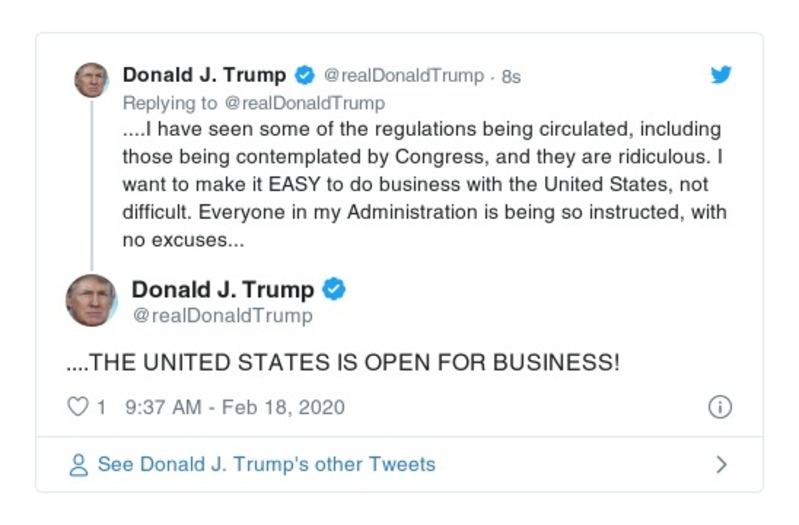Click the small profile avatar in the reply tweet
799x525 pixels.
pyautogui.click(x=91, y=80)
